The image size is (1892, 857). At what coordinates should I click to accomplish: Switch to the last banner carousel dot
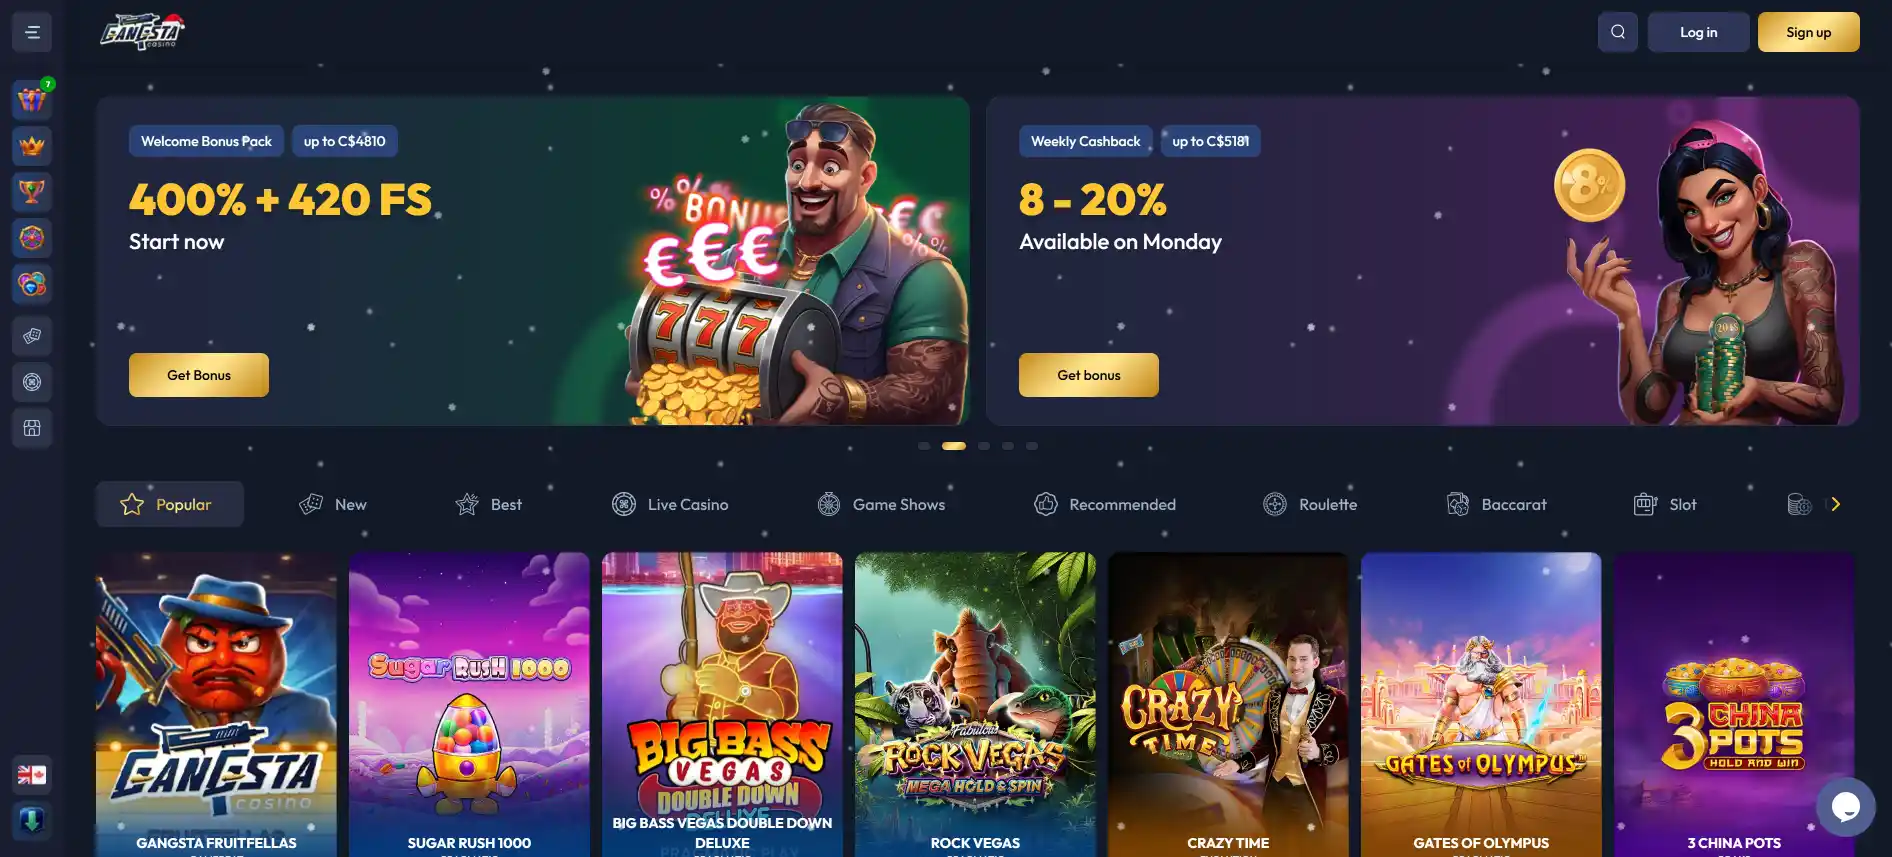[x=1032, y=446]
